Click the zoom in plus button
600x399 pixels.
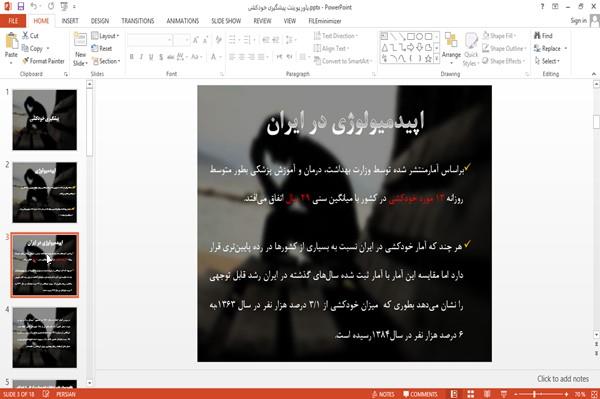tap(566, 394)
